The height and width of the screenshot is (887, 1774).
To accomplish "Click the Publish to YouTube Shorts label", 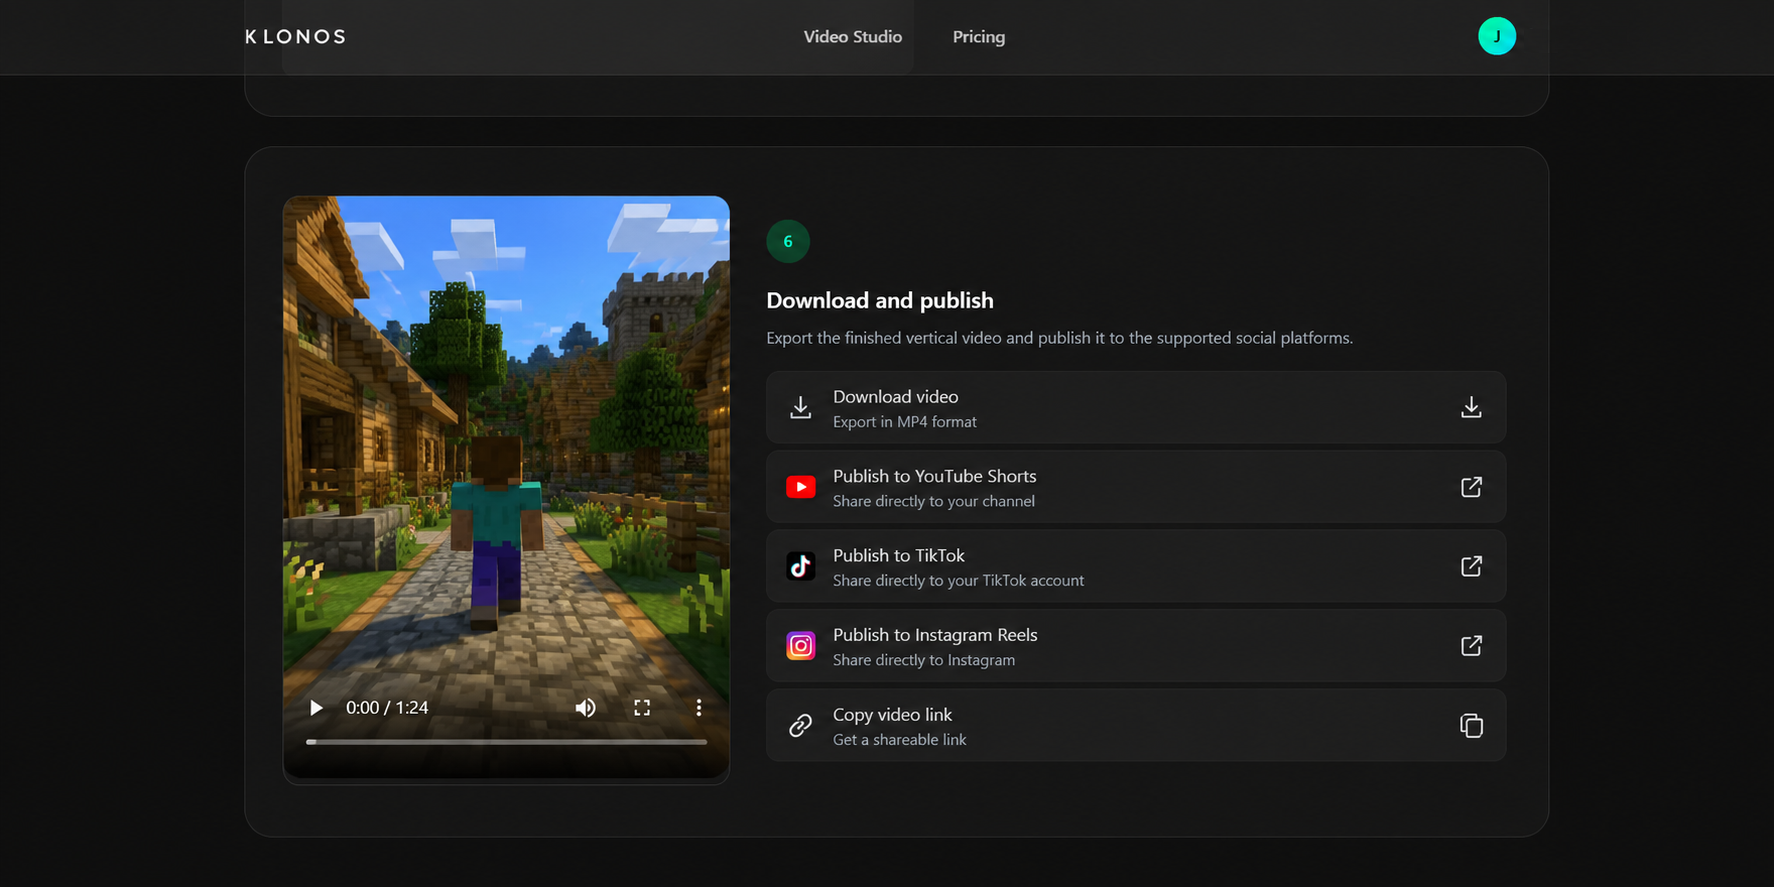I will point(934,476).
